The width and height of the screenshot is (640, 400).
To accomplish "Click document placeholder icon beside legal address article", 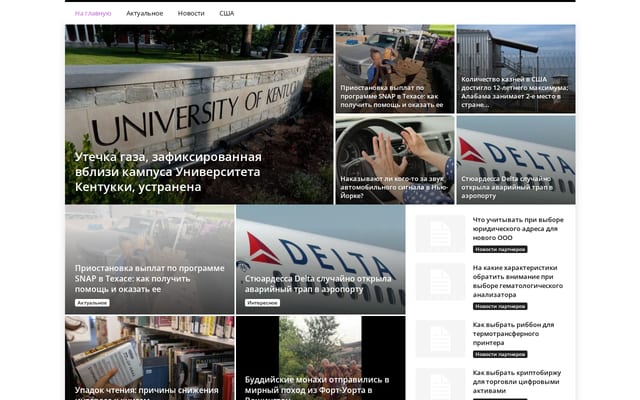I will [x=440, y=233].
